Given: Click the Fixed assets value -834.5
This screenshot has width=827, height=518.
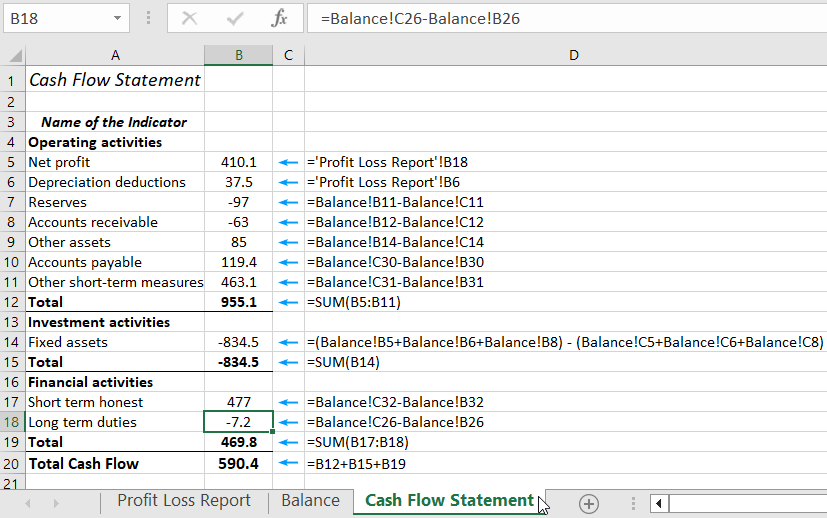Looking at the screenshot, I should click(x=238, y=342).
